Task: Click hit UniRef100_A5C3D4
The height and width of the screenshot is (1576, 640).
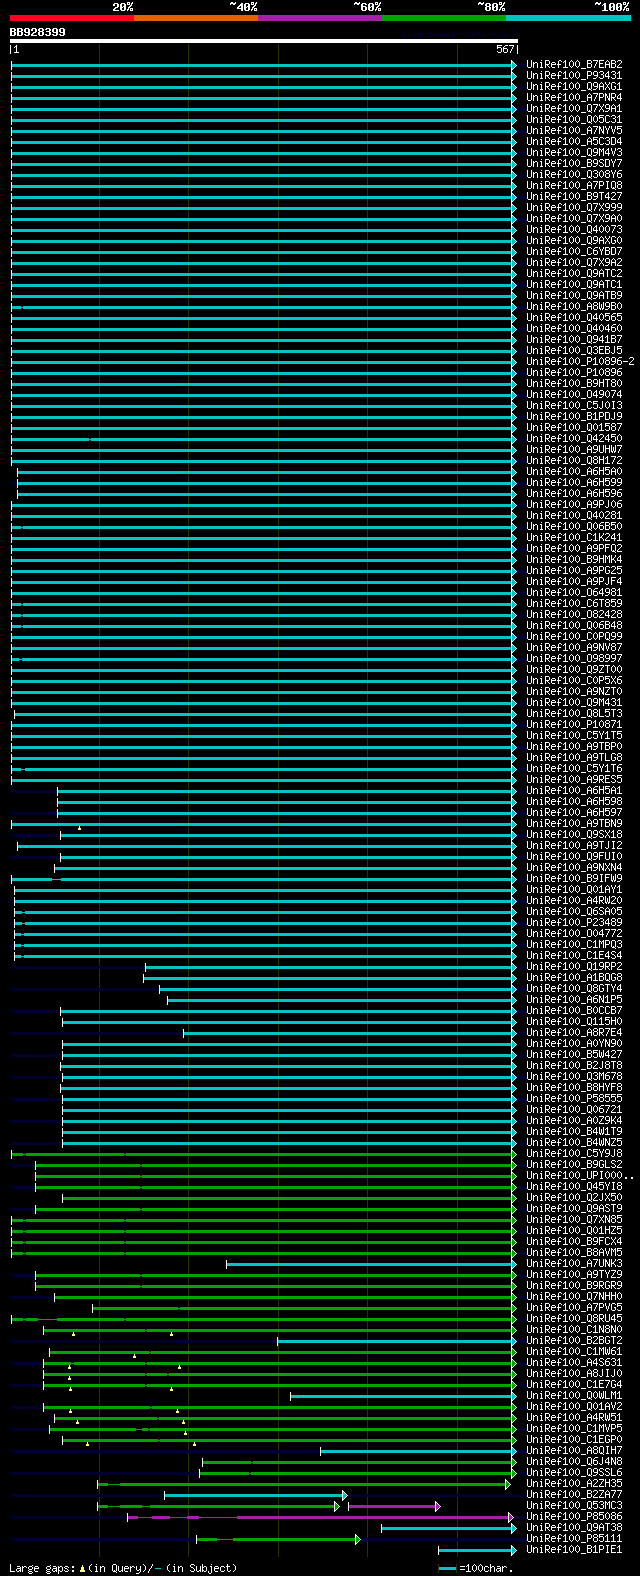Action: tap(574, 142)
